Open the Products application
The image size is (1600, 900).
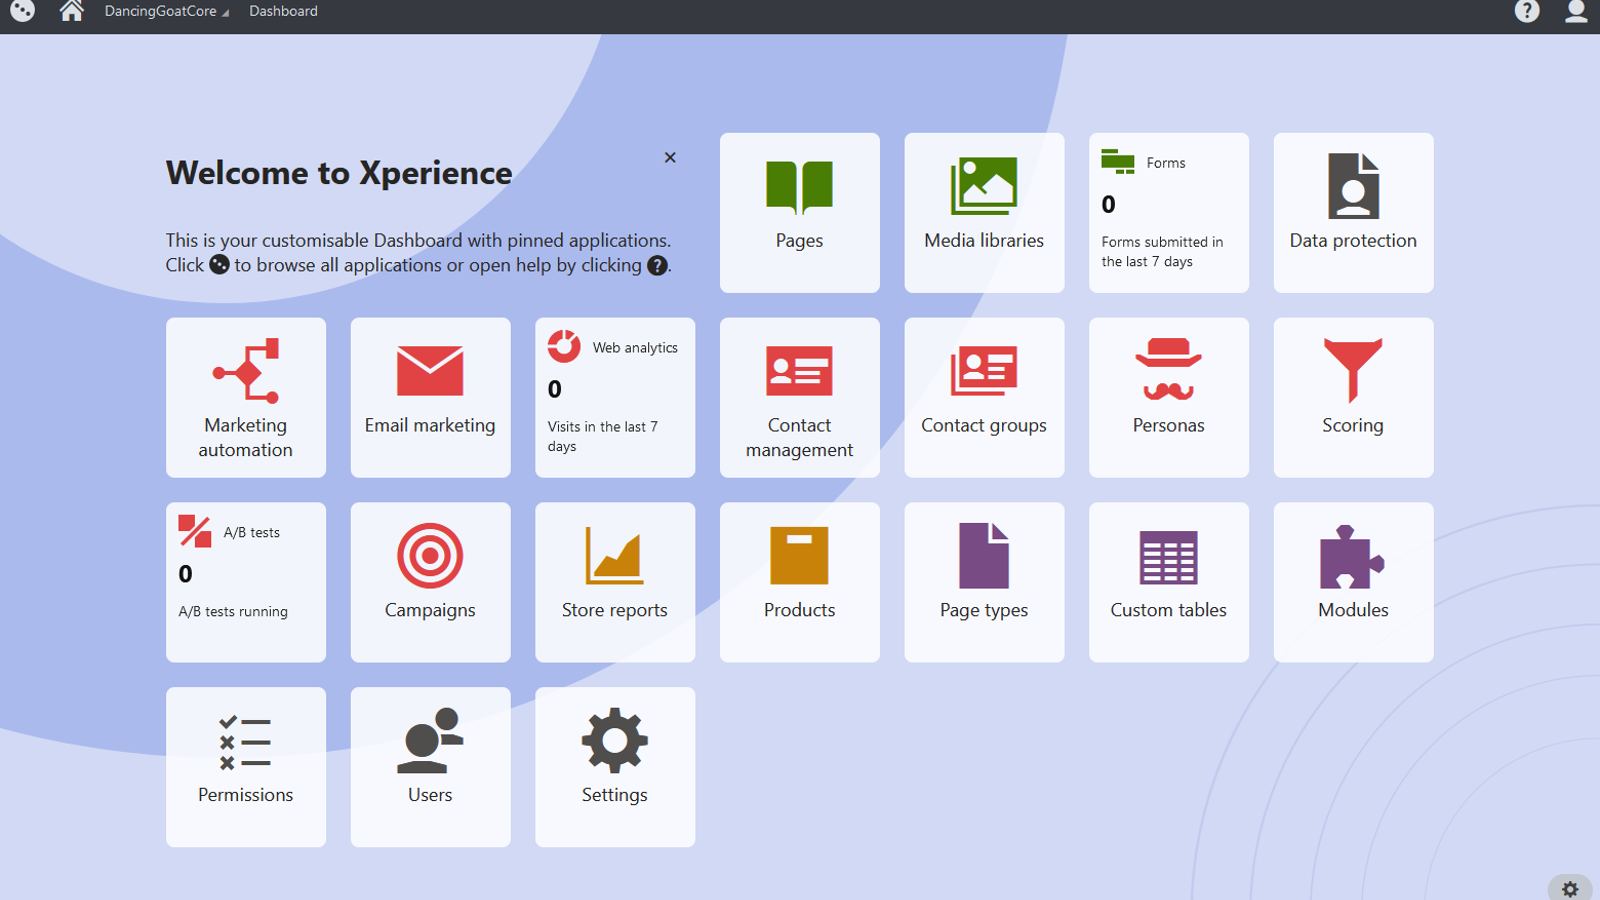pyautogui.click(x=799, y=582)
